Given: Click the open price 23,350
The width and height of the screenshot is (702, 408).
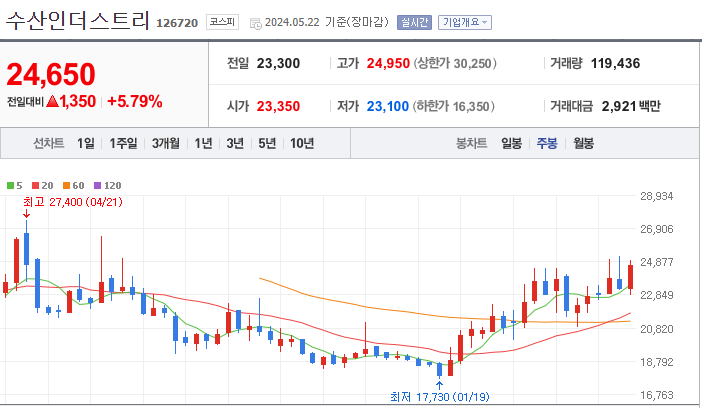Looking at the screenshot, I should (278, 107).
